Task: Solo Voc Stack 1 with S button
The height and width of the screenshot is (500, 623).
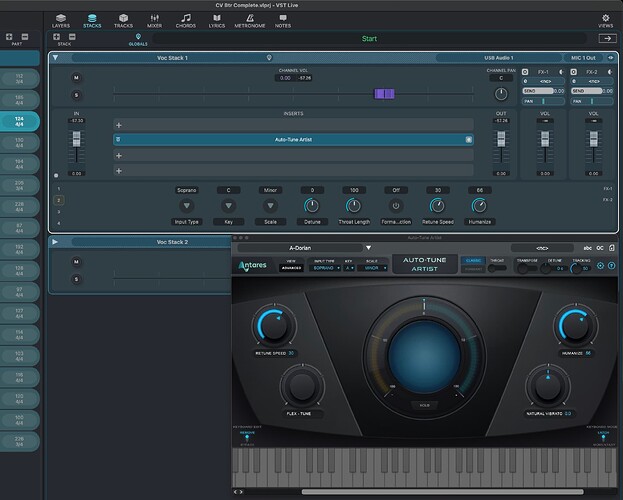Action: tap(76, 95)
